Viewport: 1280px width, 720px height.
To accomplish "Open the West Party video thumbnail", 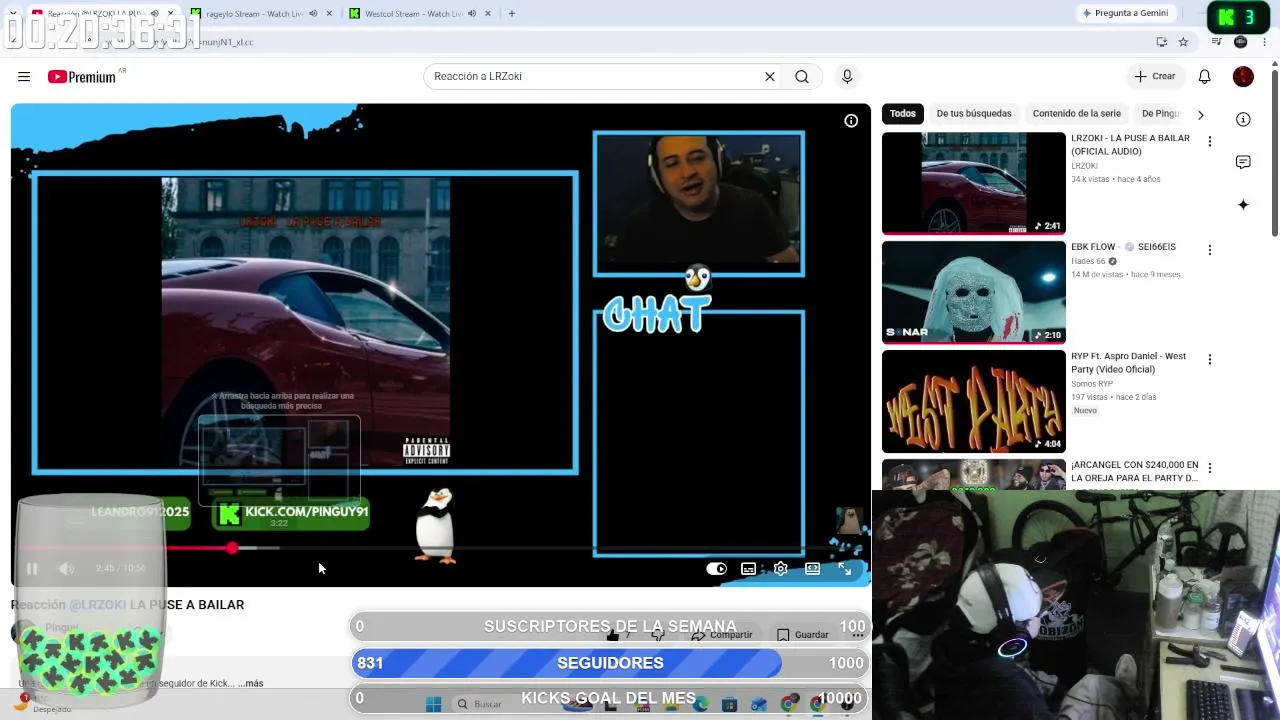I will 974,401.
